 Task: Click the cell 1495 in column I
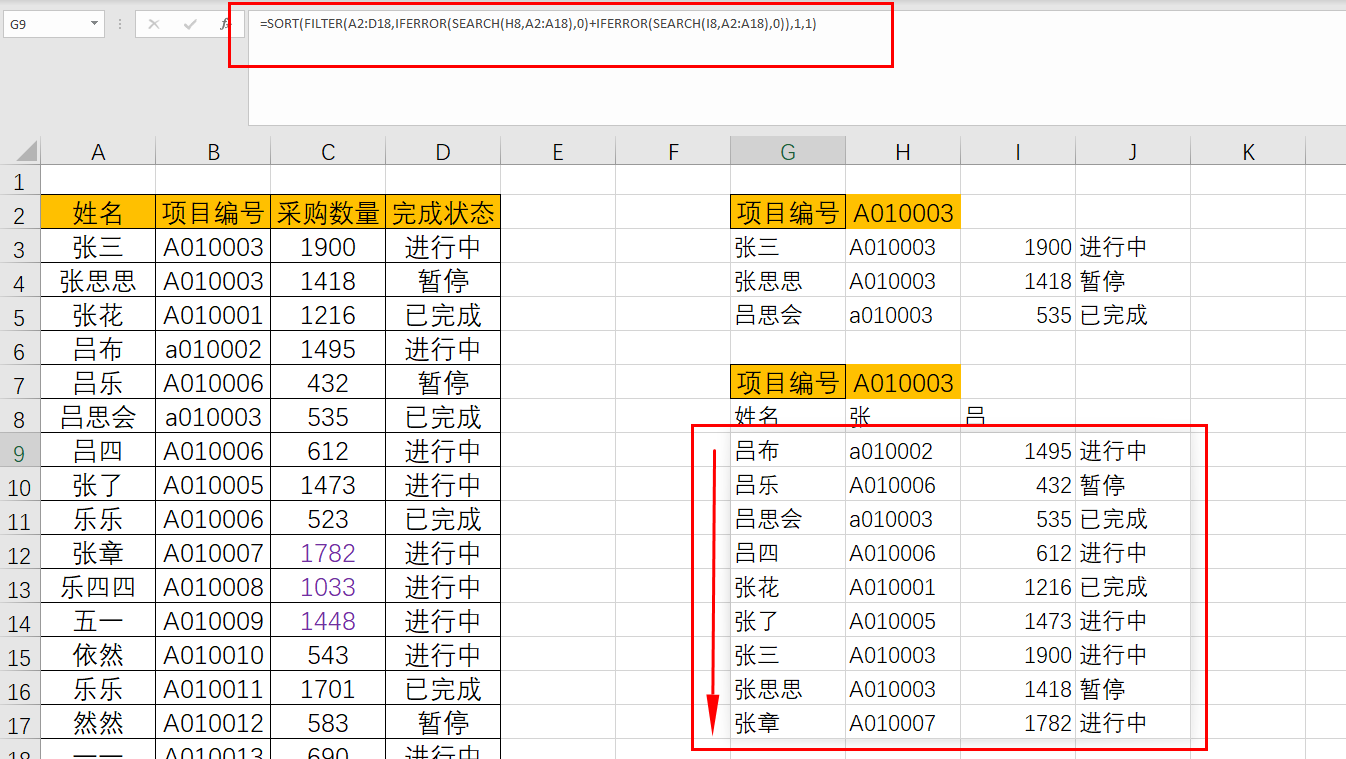pos(1018,451)
